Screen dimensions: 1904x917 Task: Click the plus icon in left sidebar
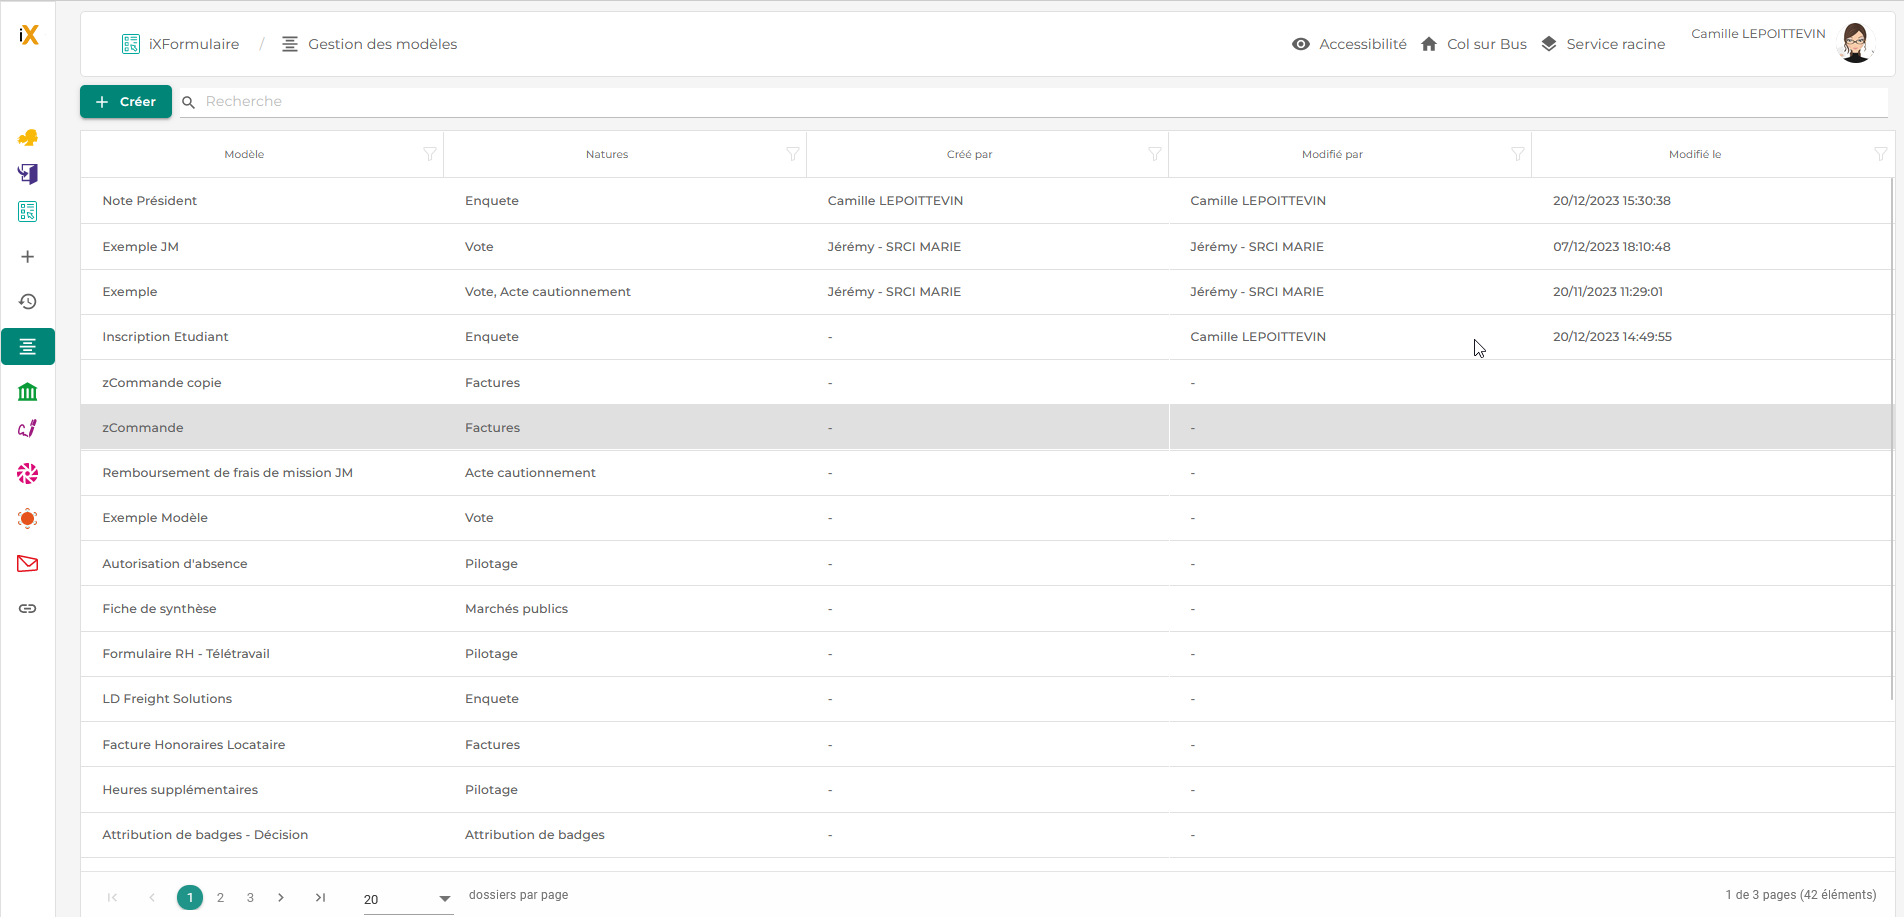[x=28, y=257]
